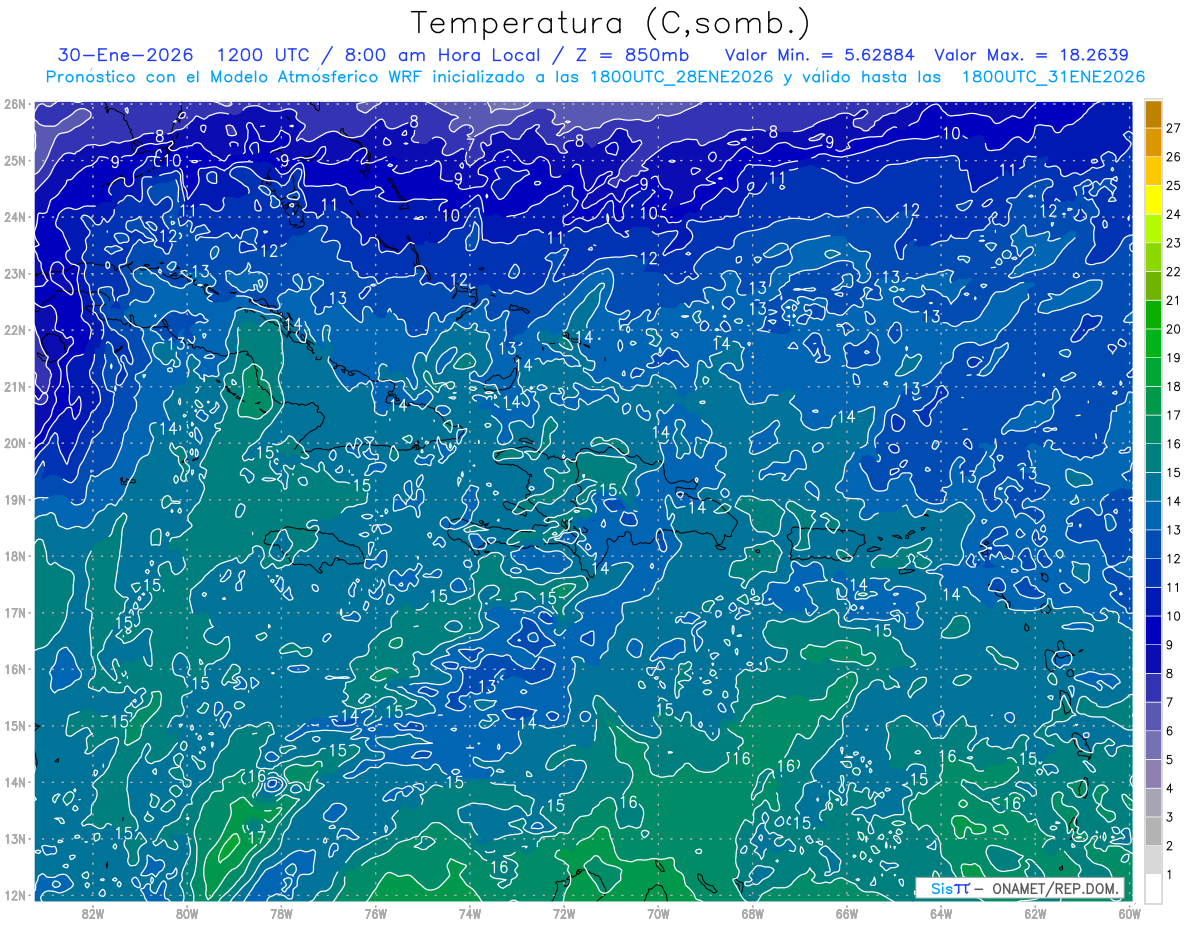Click the "72W" longitude axis label
Viewport: 1200px width, 927px height.
(563, 912)
